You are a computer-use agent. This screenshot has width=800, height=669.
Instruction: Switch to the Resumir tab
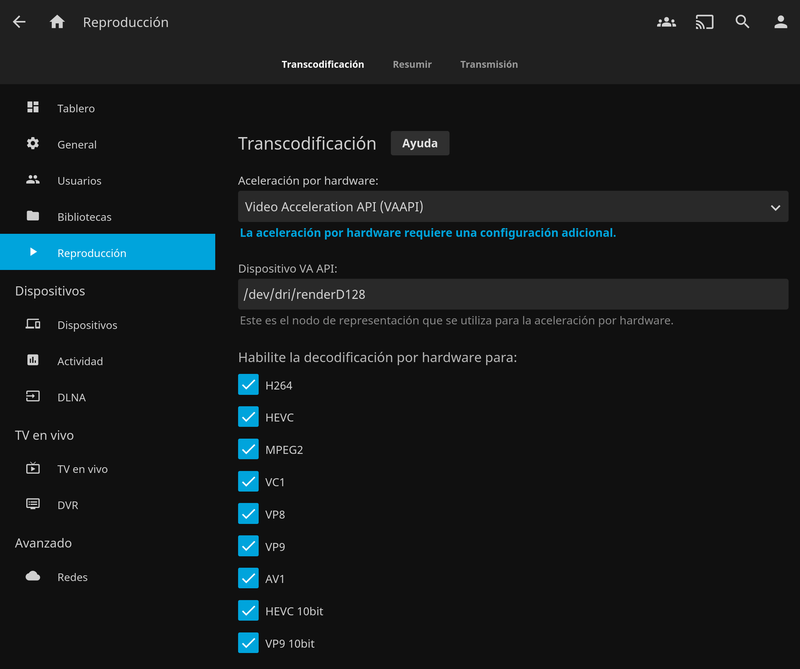point(412,64)
